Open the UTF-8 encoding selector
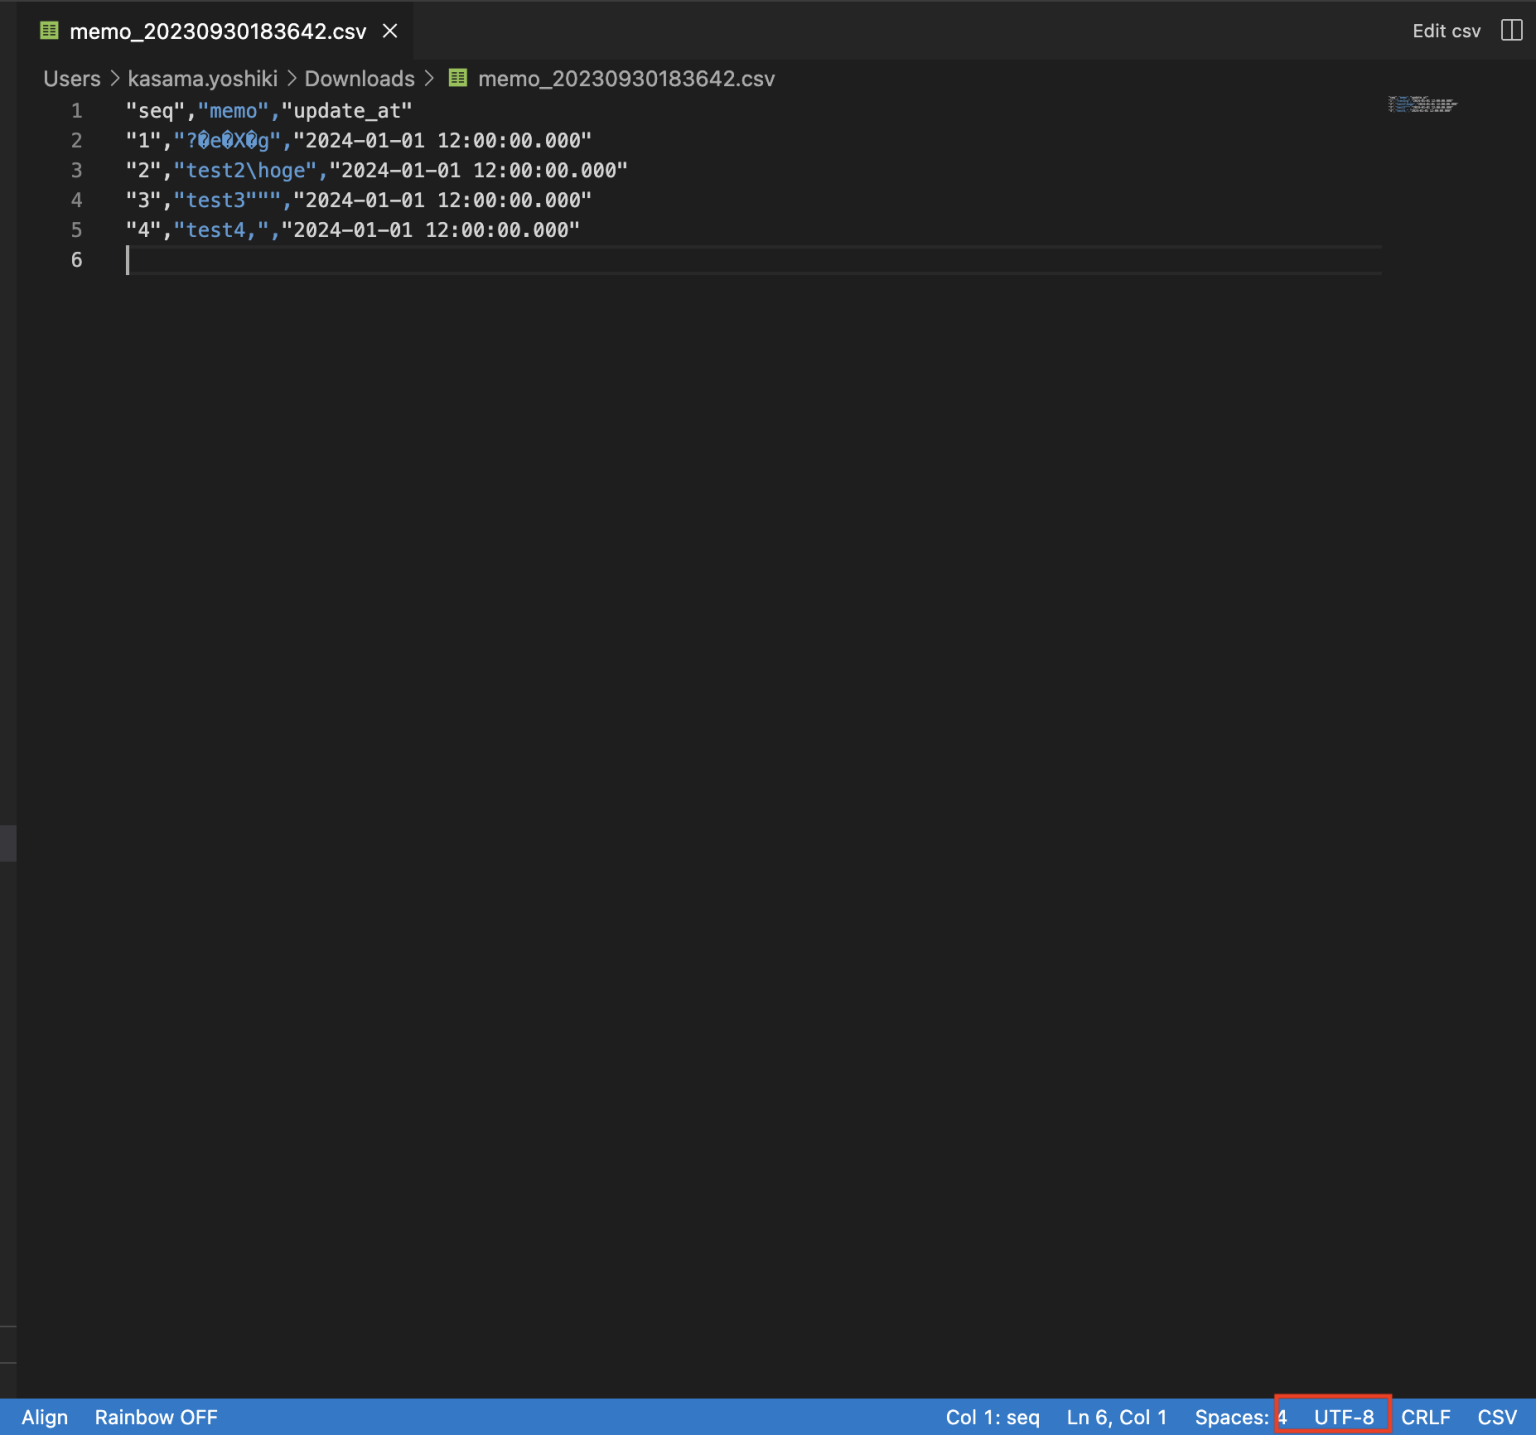The height and width of the screenshot is (1435, 1536). coord(1343,1417)
